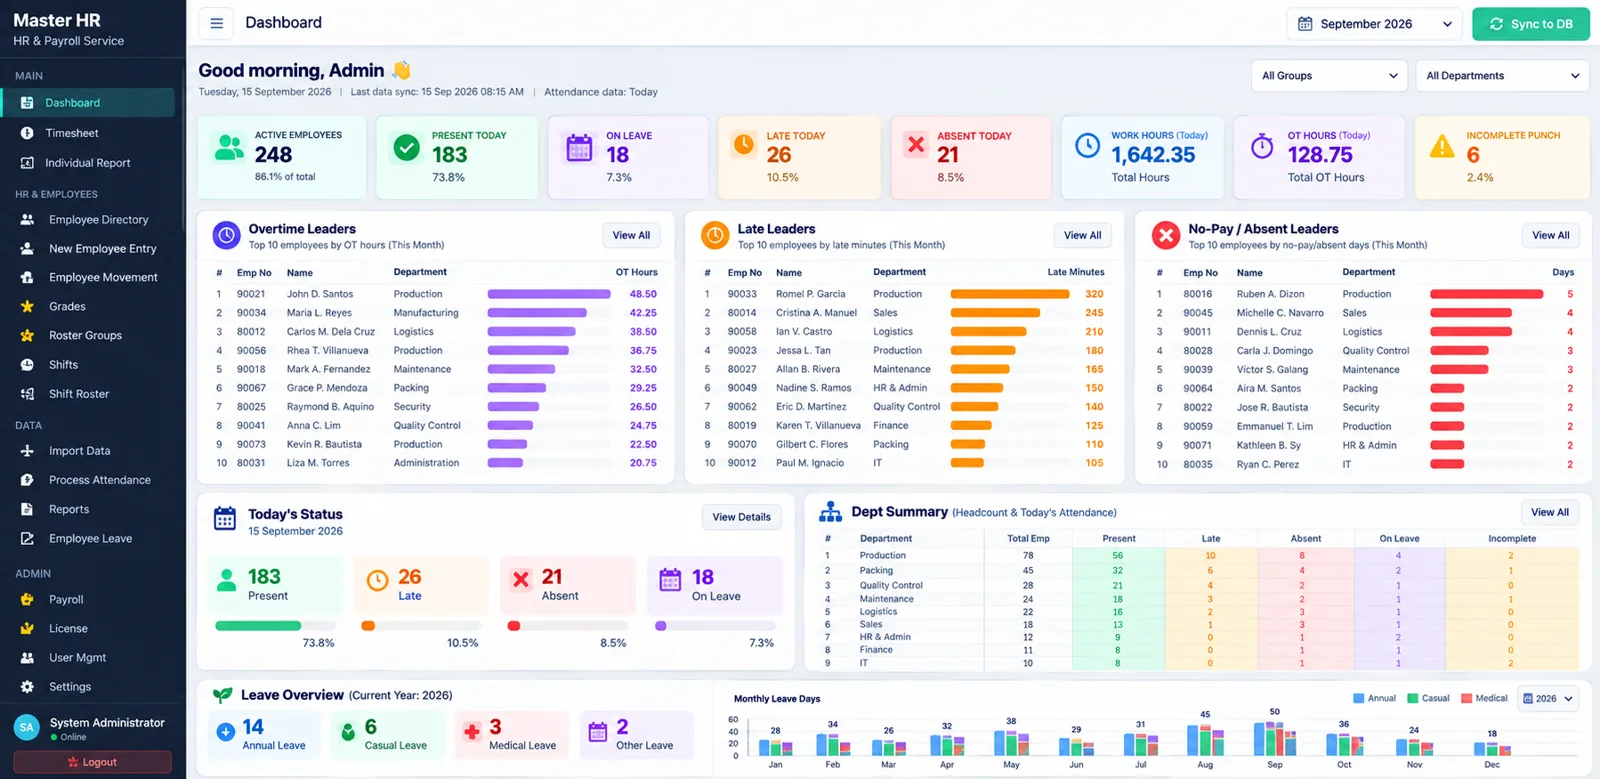Click the Timesheet clock icon in sidebar
The image size is (1600, 779).
pyautogui.click(x=27, y=133)
